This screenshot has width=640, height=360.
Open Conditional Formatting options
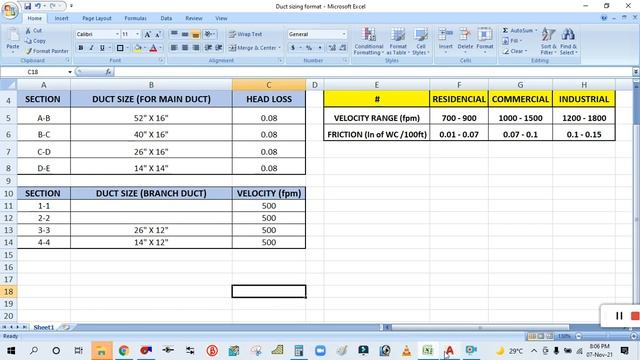[x=369, y=41]
